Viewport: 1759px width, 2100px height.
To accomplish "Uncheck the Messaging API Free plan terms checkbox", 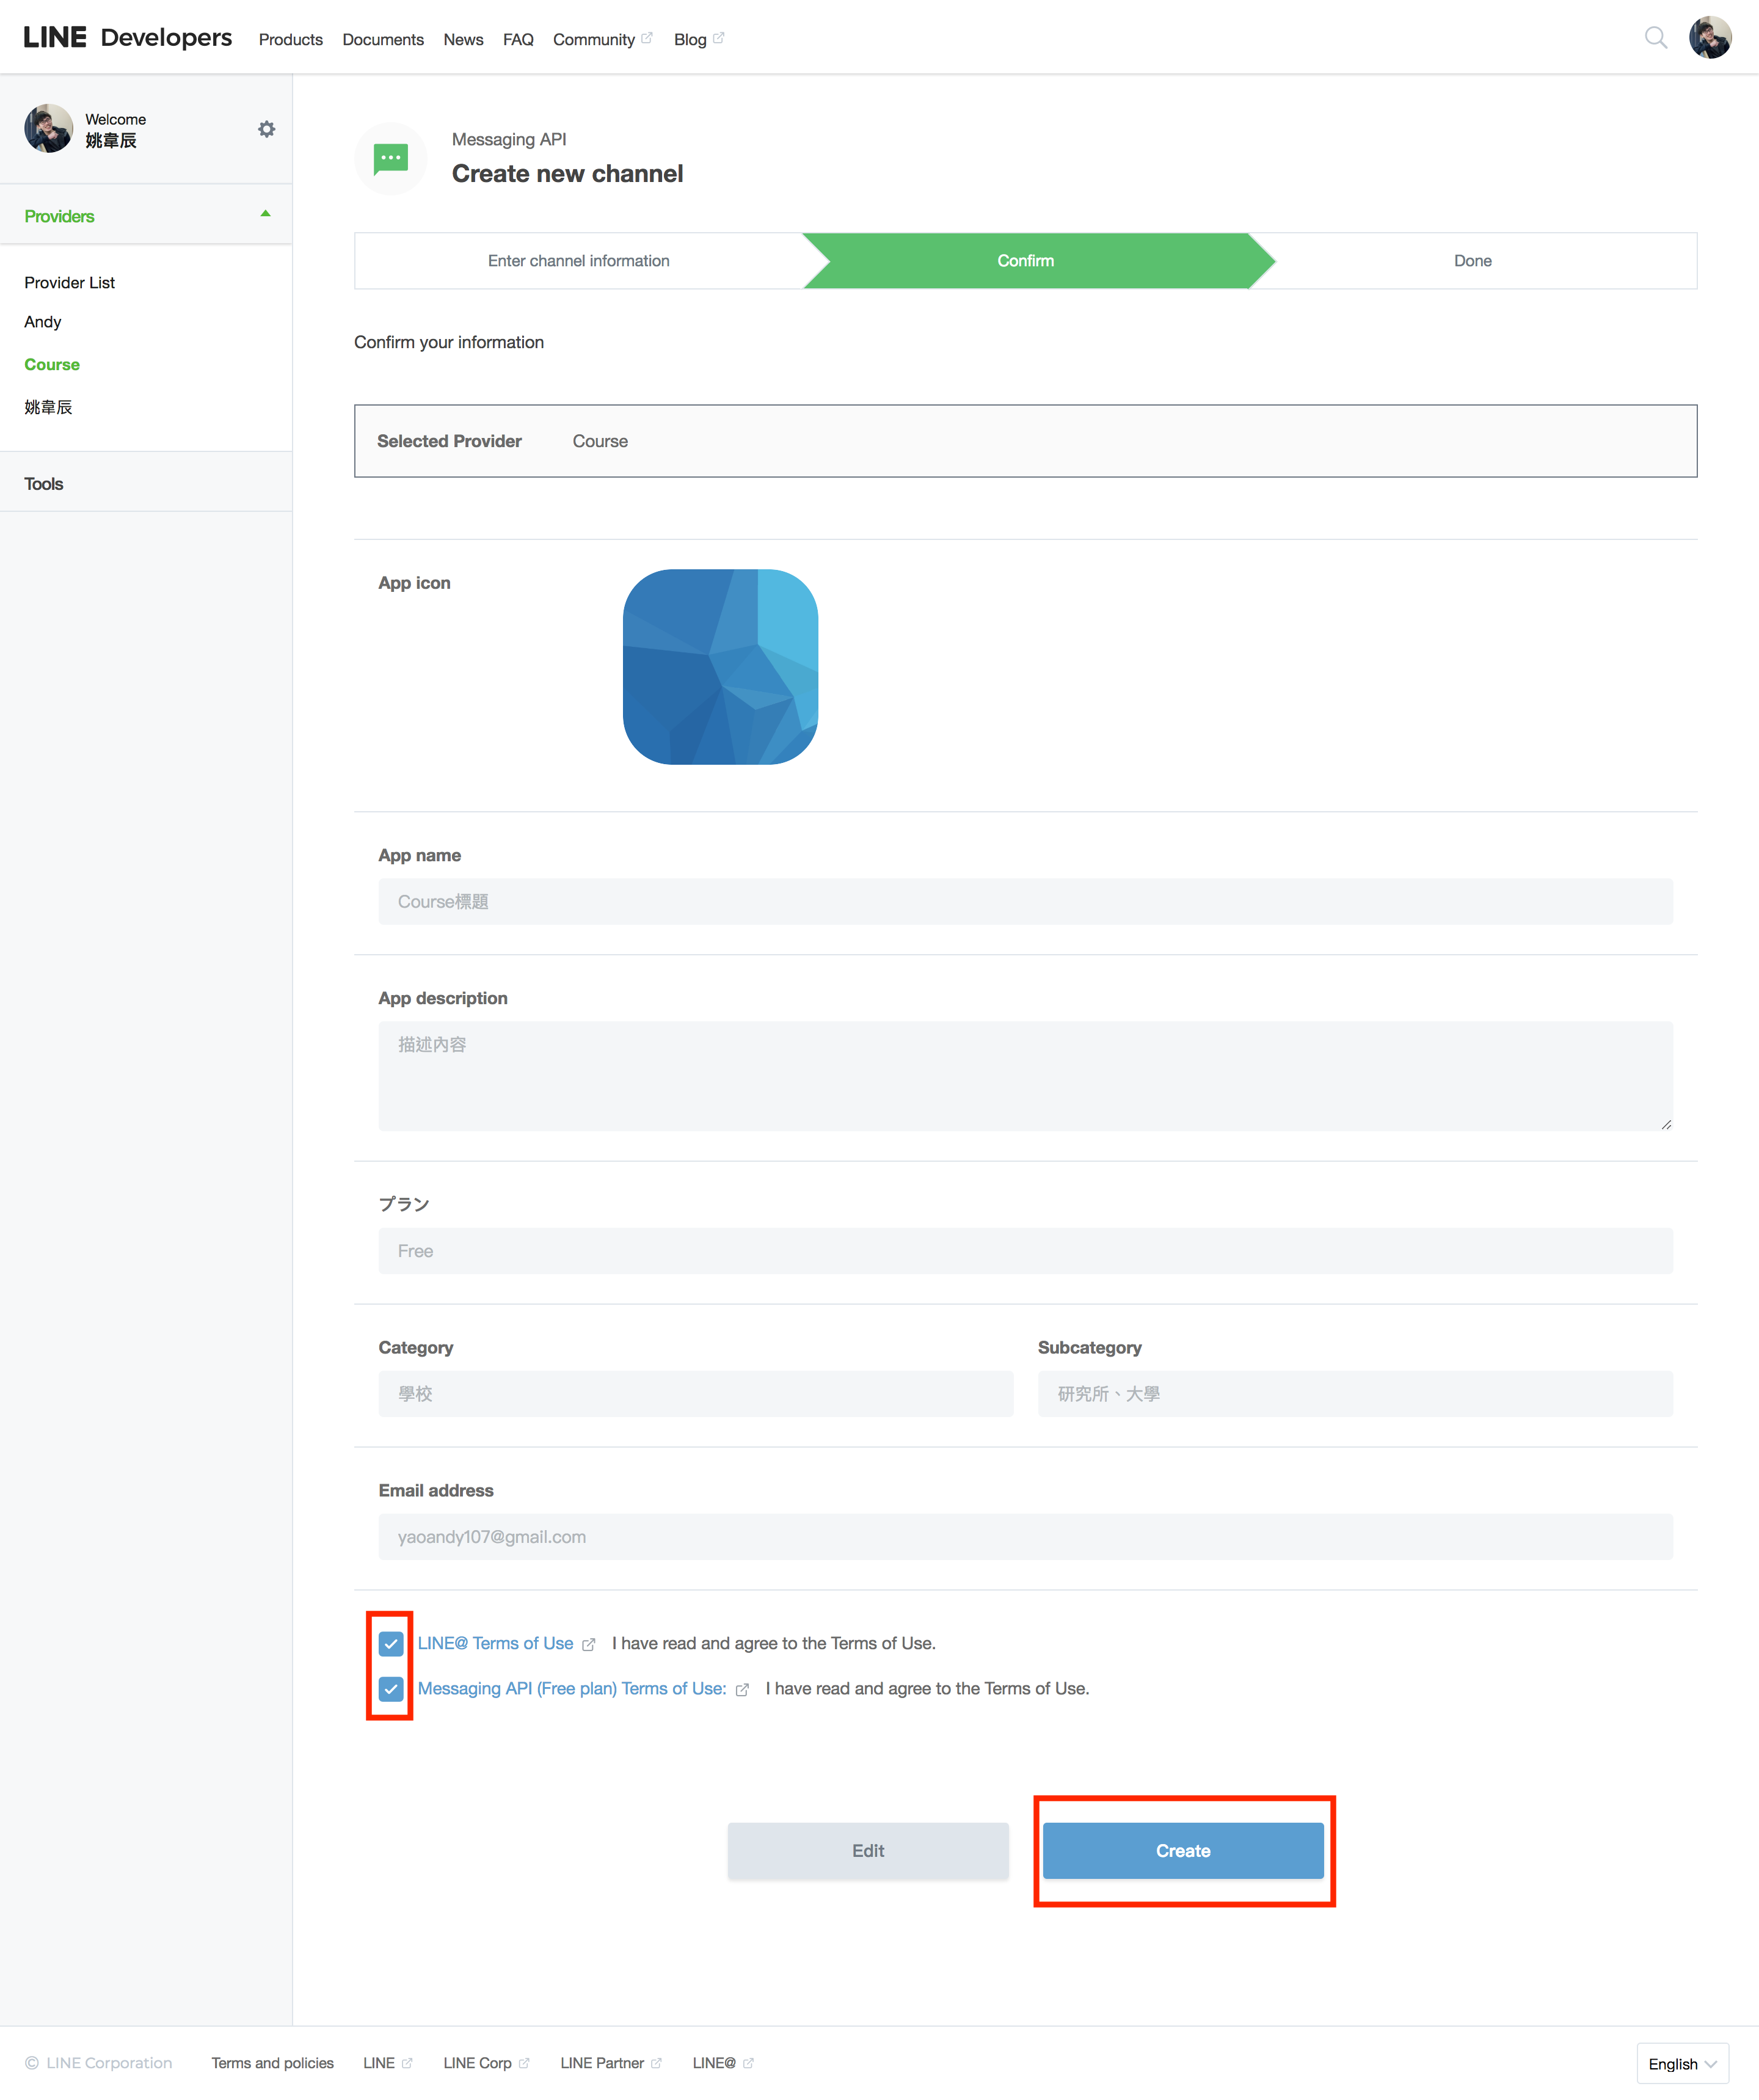I will click(x=391, y=1688).
